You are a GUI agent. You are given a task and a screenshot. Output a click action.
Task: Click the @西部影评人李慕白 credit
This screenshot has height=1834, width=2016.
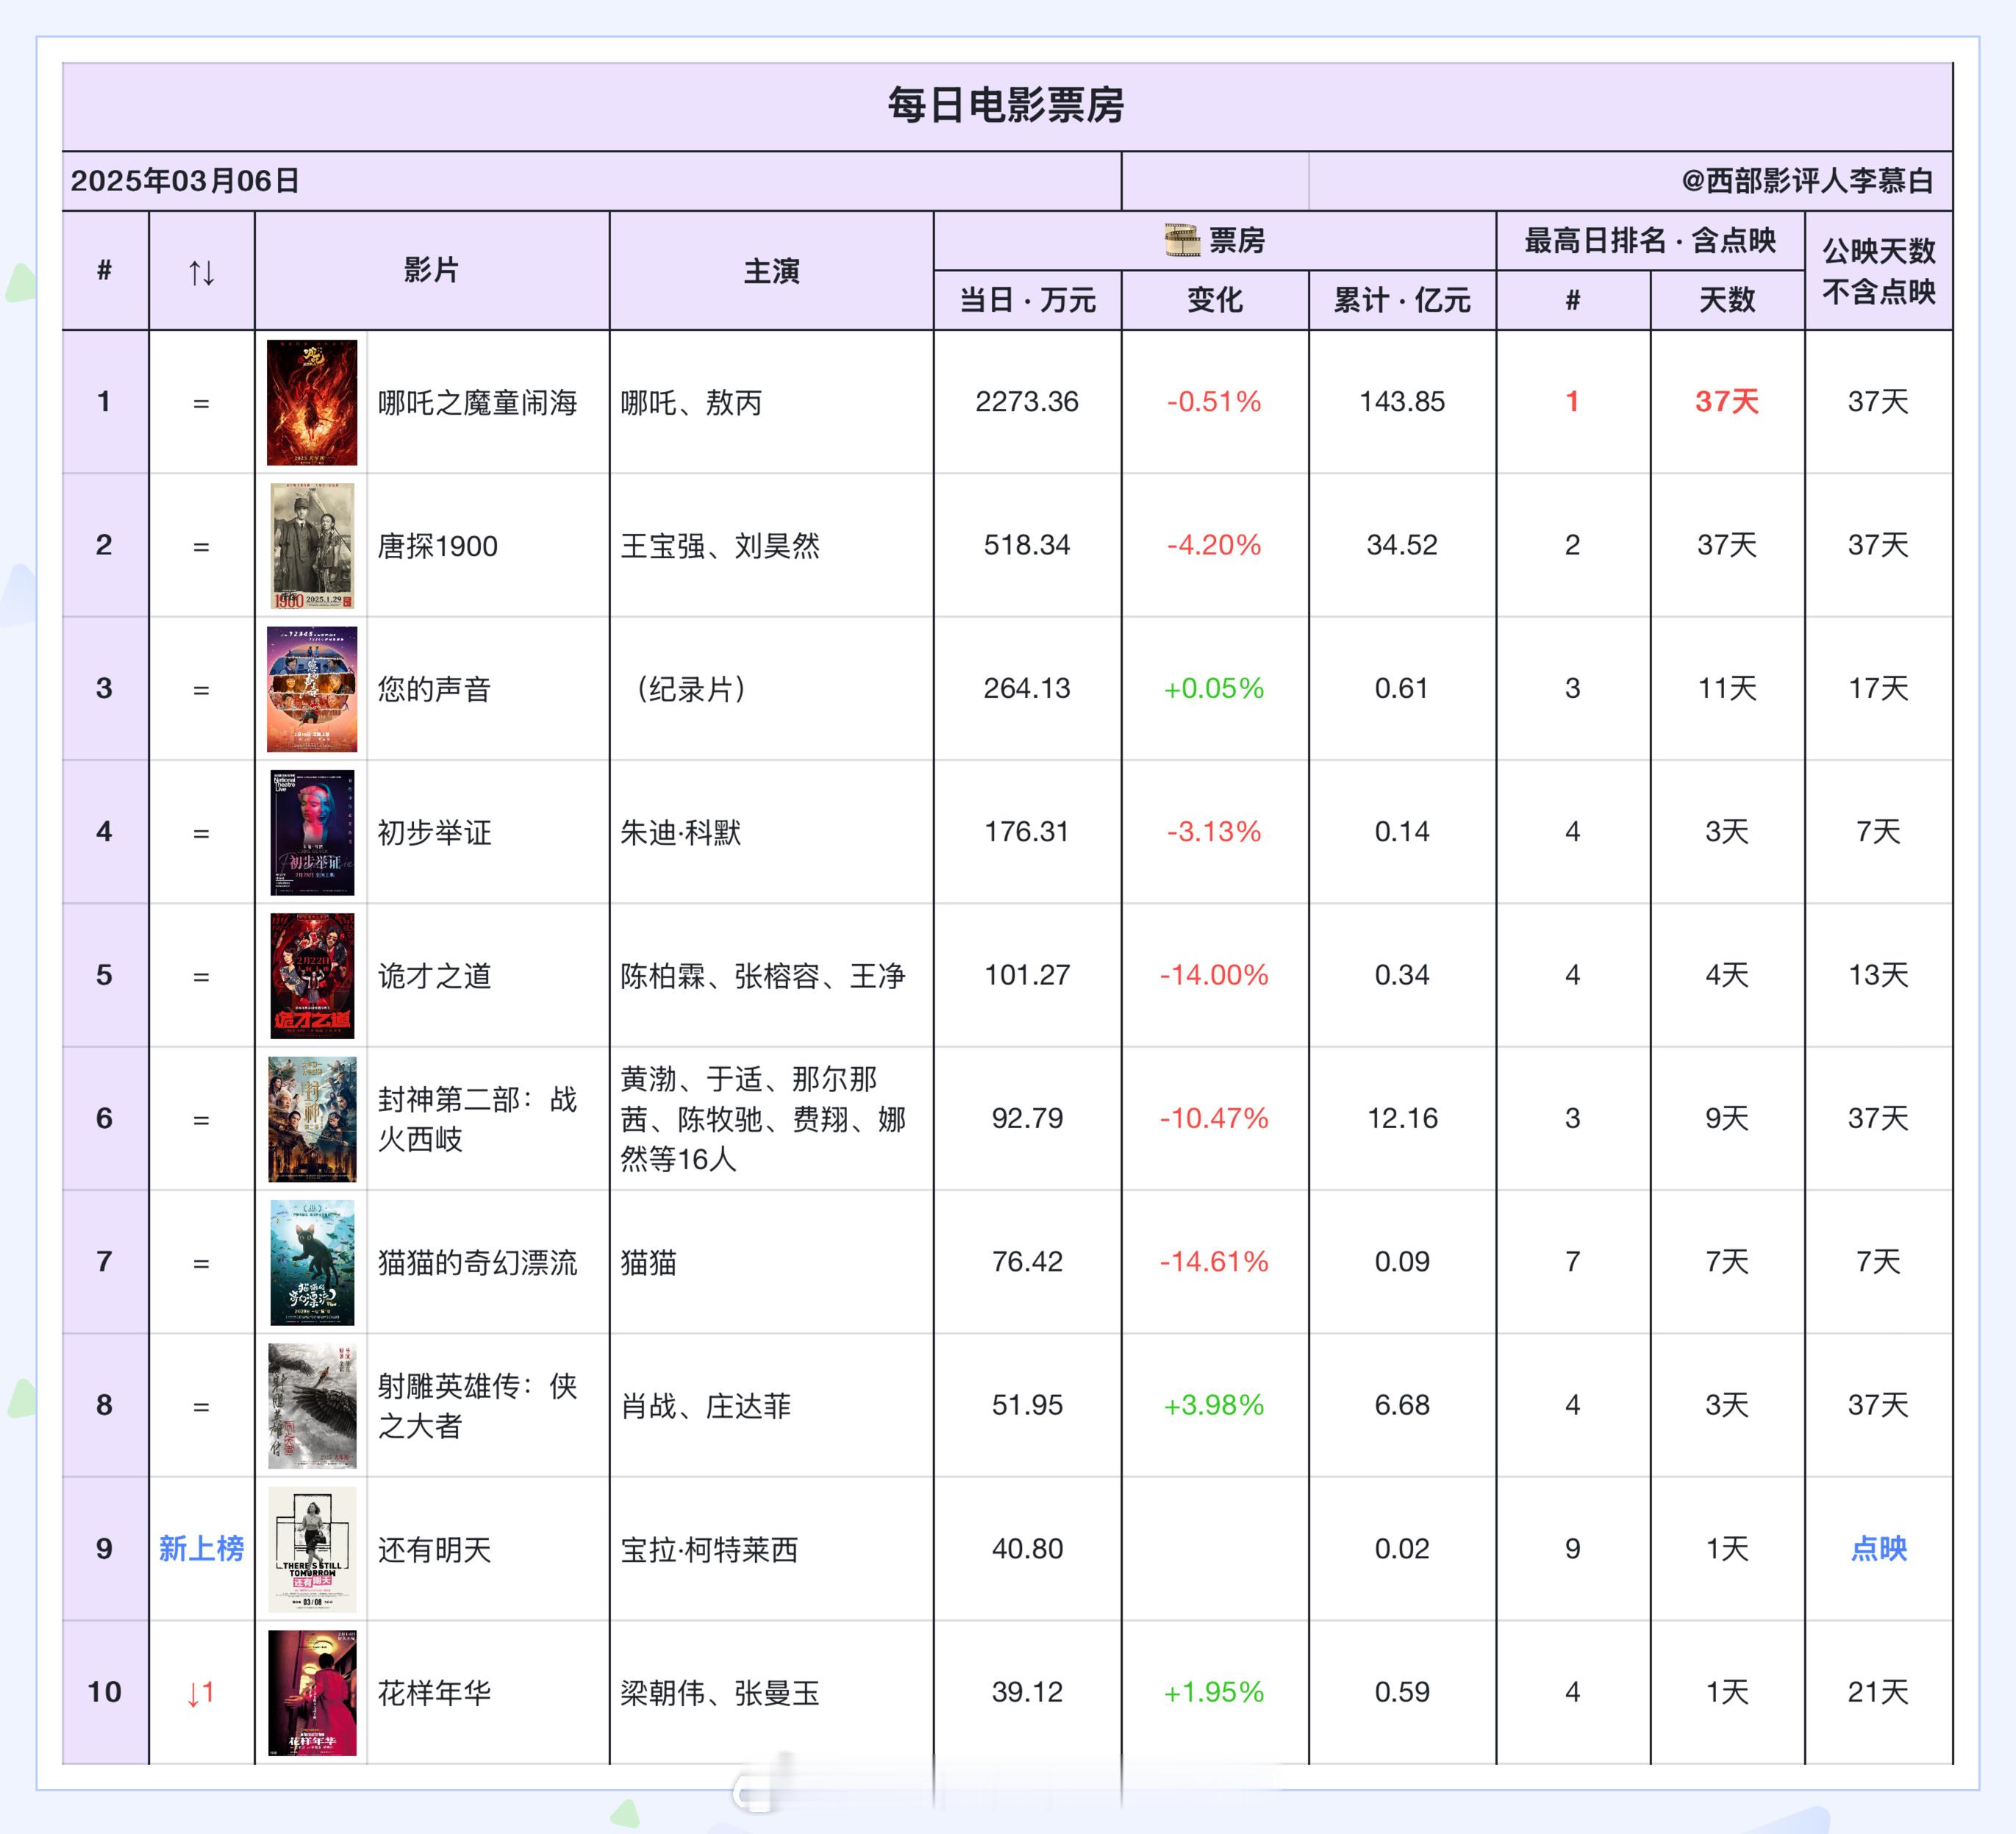pyautogui.click(x=1807, y=181)
